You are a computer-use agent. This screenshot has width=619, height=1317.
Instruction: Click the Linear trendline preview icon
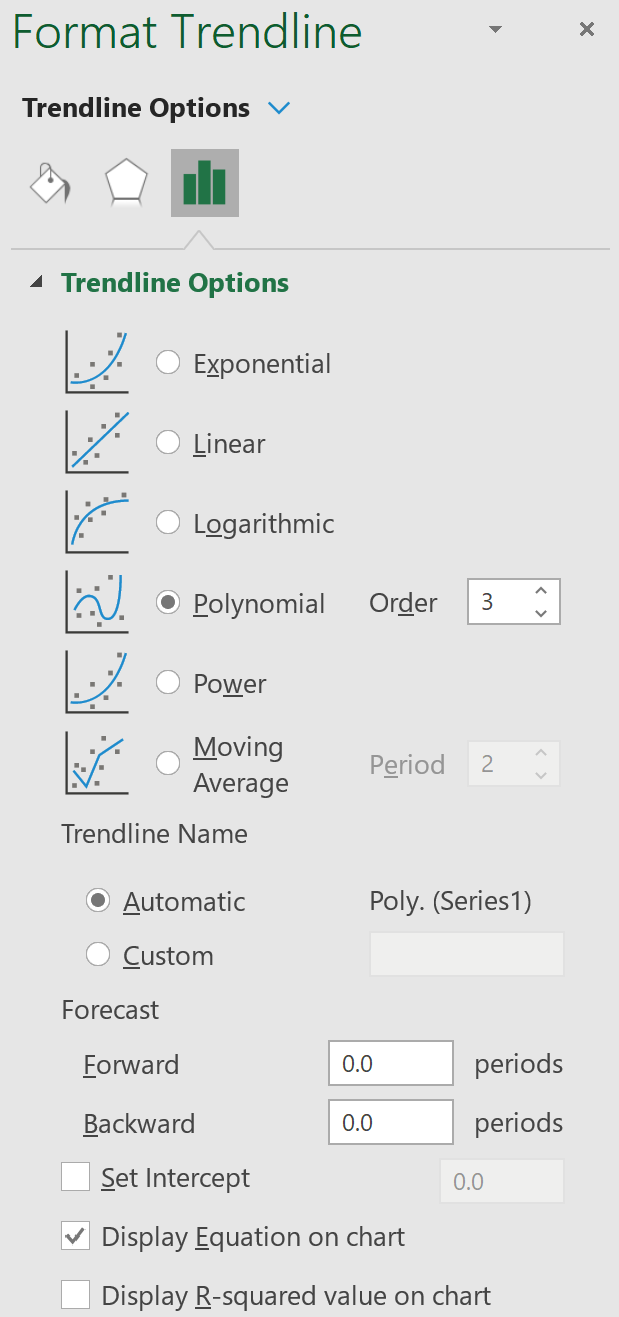pyautogui.click(x=96, y=441)
